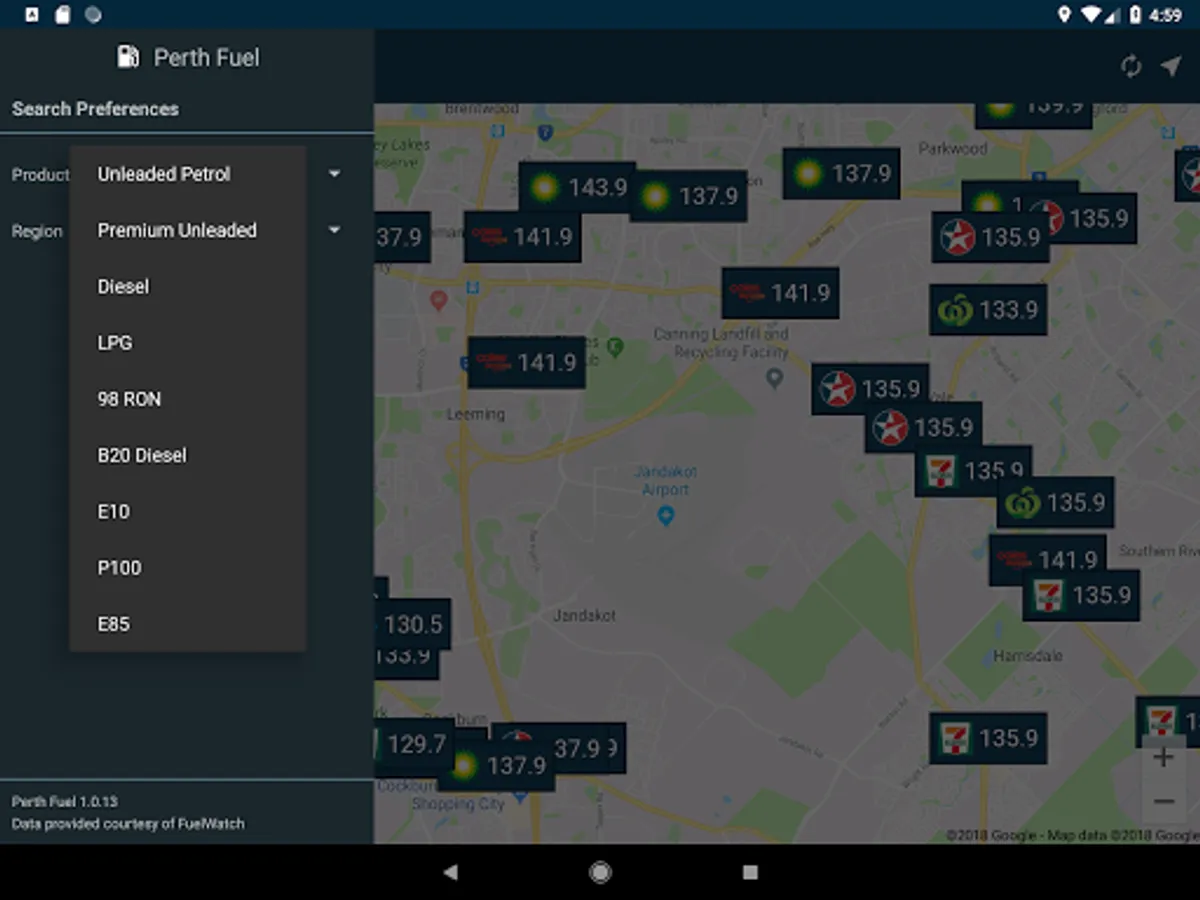Image resolution: width=1200 pixels, height=900 pixels.
Task: Select LPG fuel option
Action: pyautogui.click(x=188, y=343)
